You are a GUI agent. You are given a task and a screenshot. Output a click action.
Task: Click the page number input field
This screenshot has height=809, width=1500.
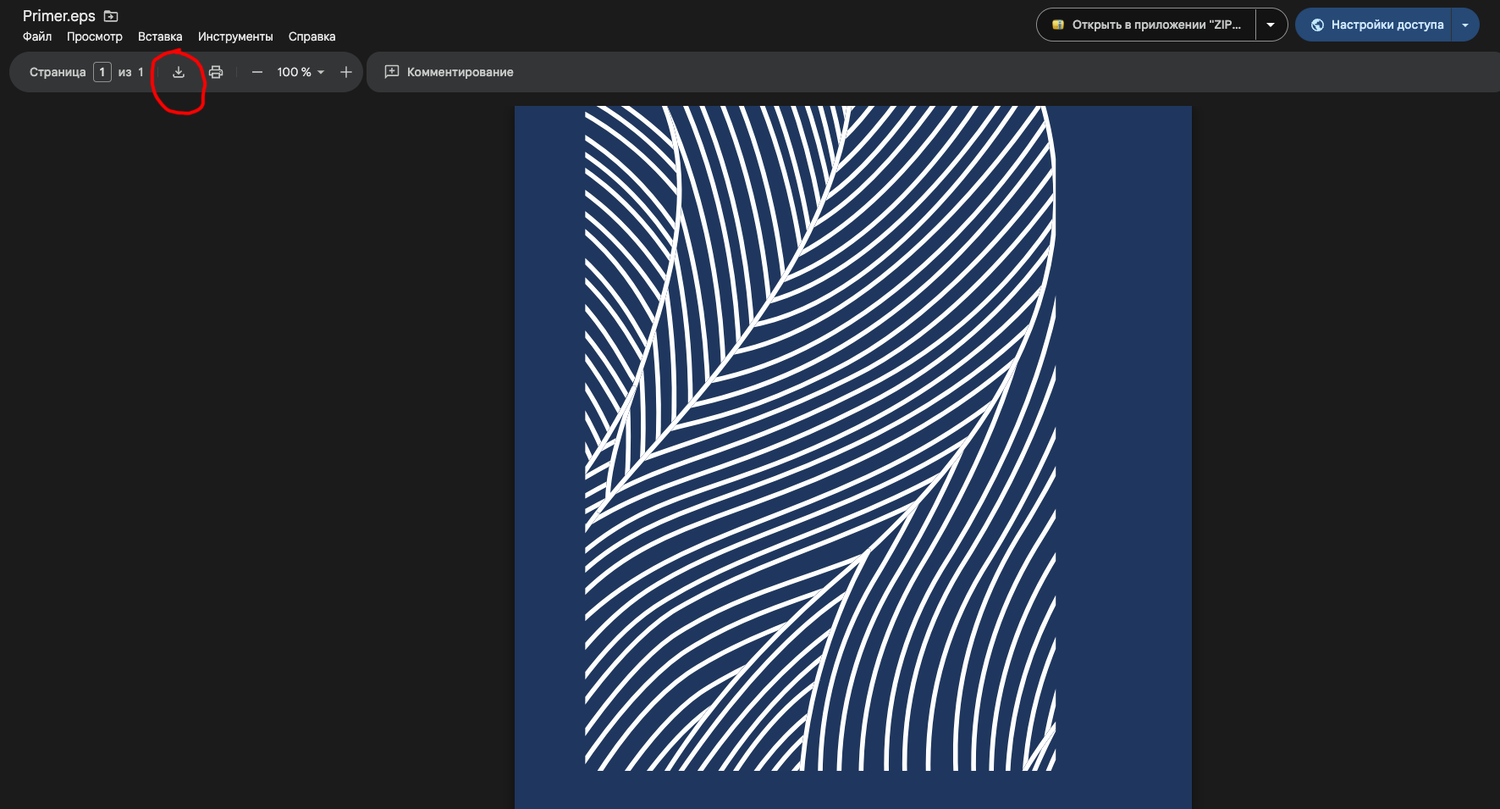point(101,71)
